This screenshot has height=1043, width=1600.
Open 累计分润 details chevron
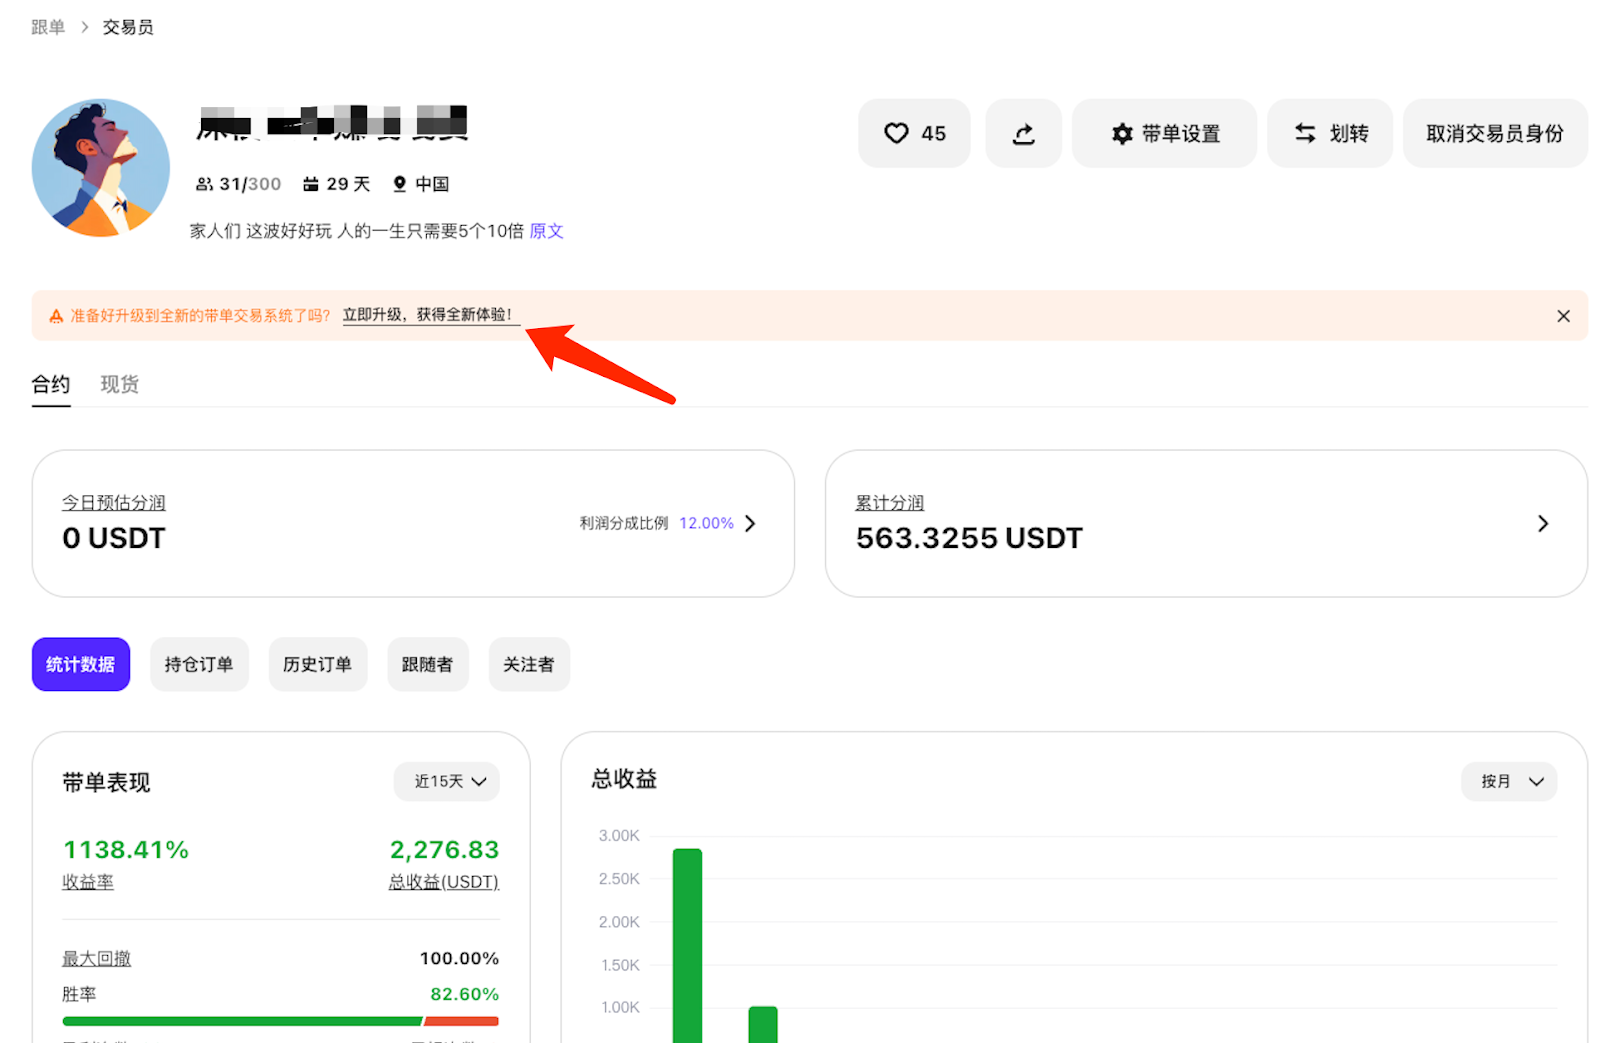point(1542,523)
